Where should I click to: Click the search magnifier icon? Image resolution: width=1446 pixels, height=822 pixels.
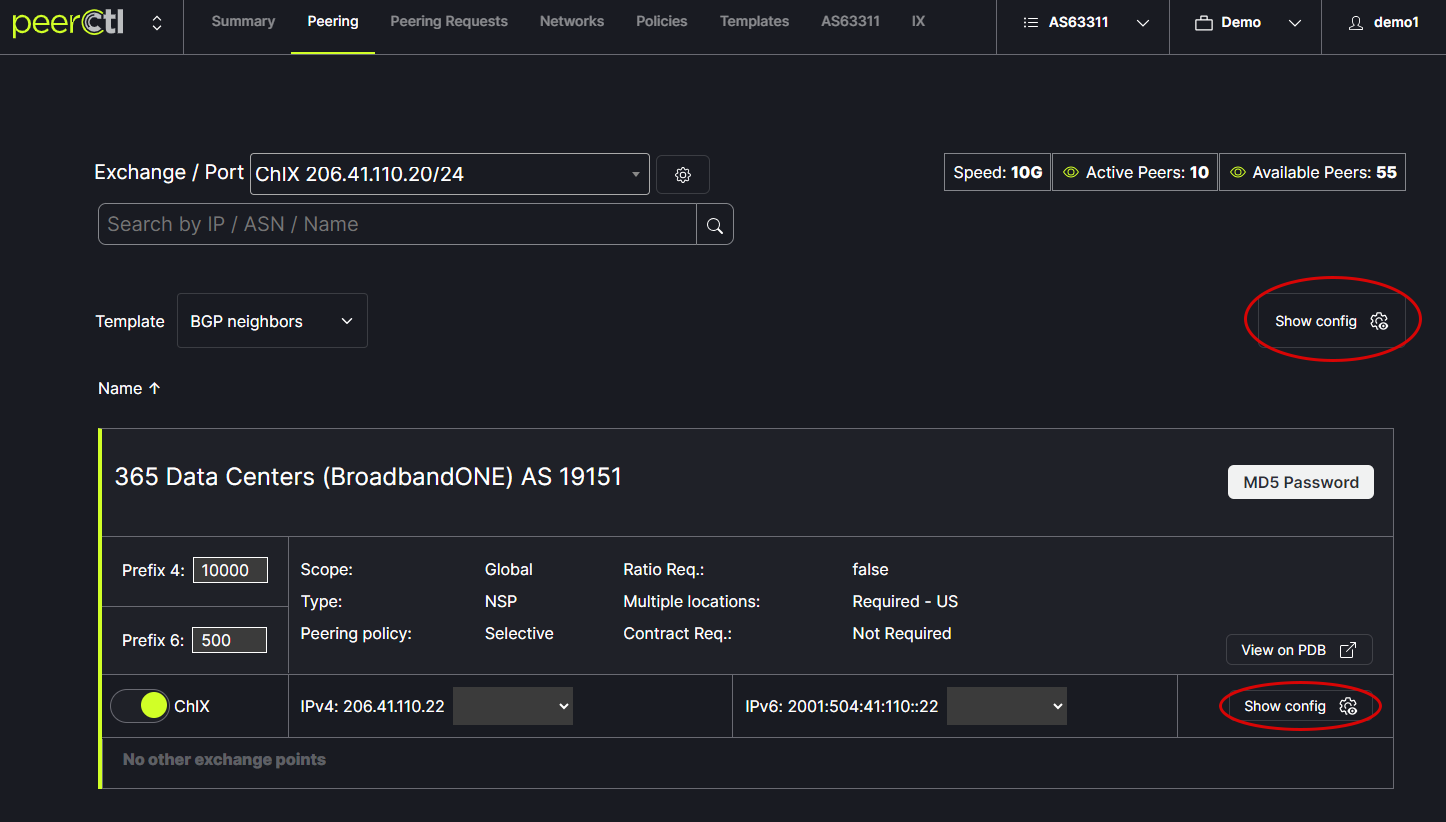(x=715, y=225)
